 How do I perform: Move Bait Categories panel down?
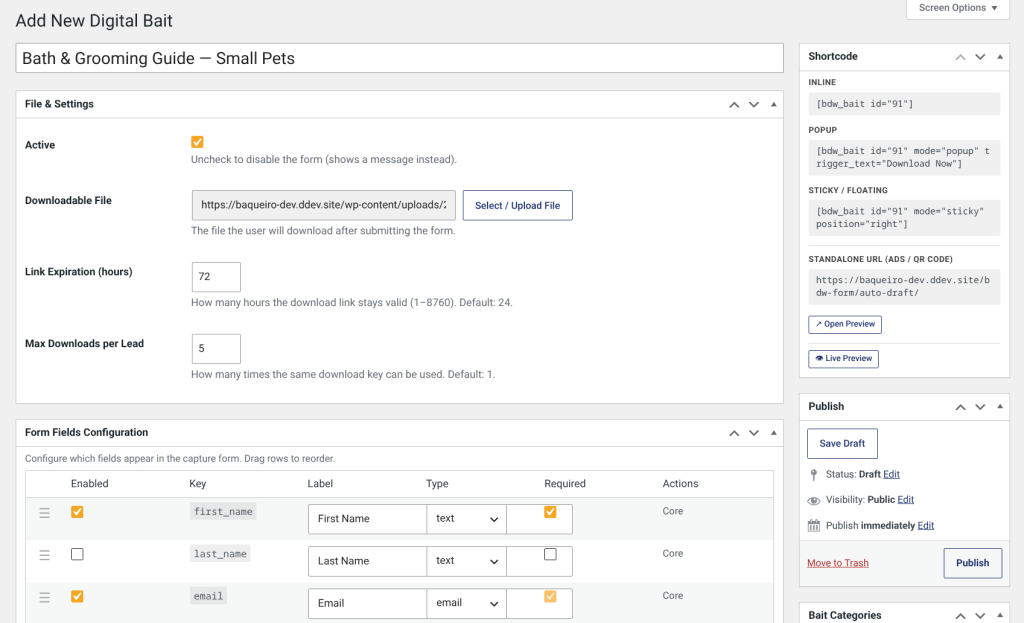980,616
